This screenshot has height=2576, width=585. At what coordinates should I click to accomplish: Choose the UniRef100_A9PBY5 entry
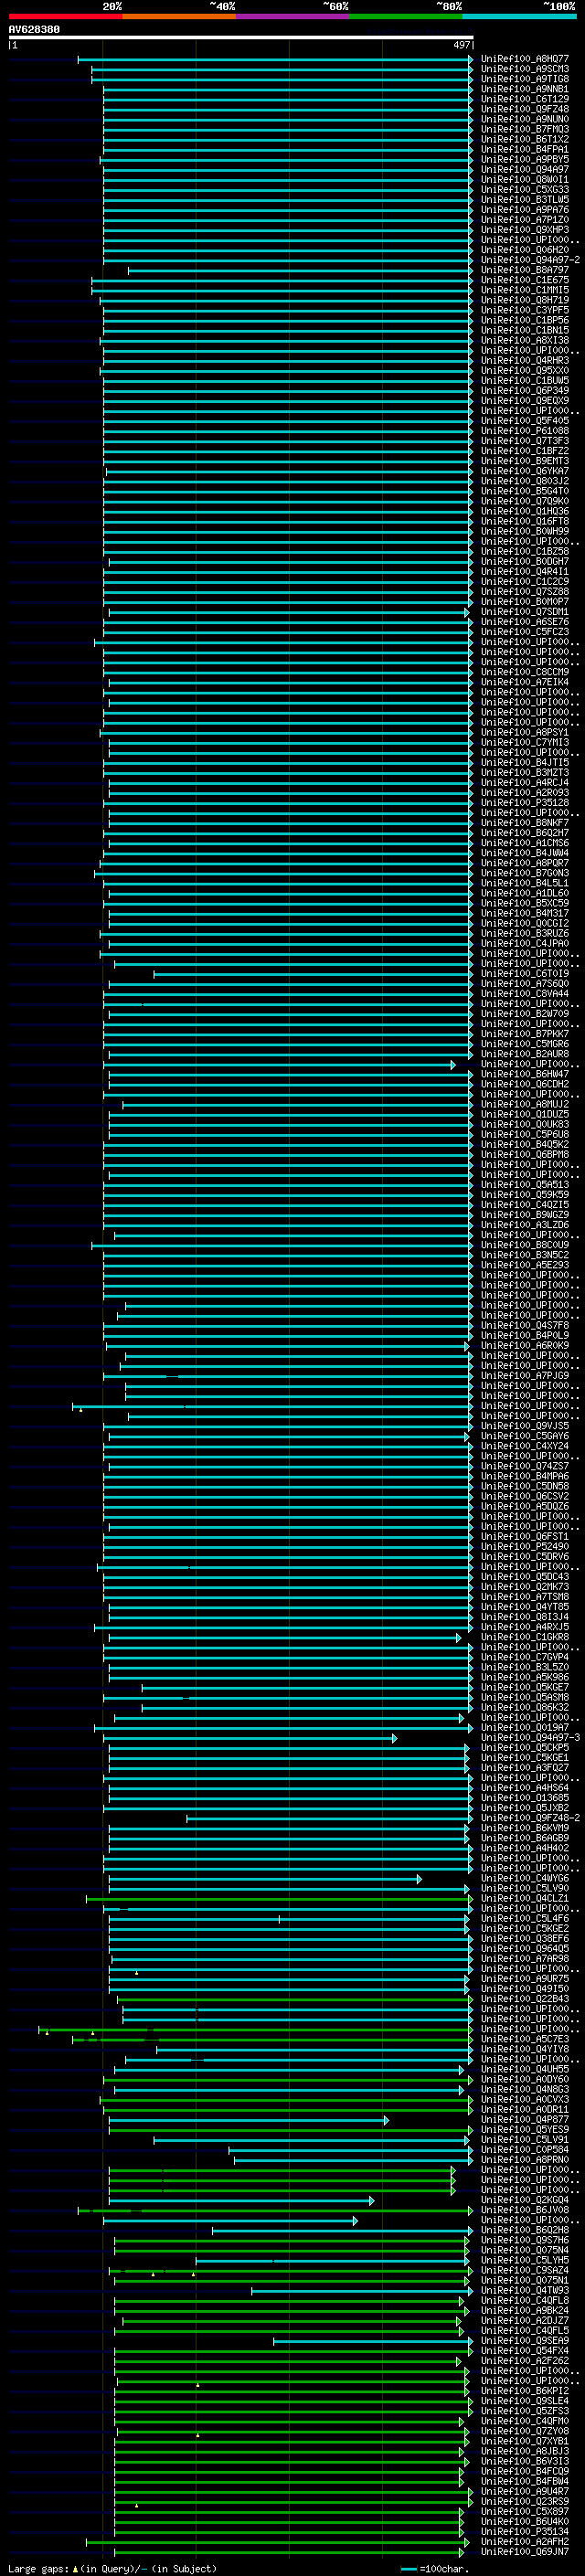tap(525, 159)
